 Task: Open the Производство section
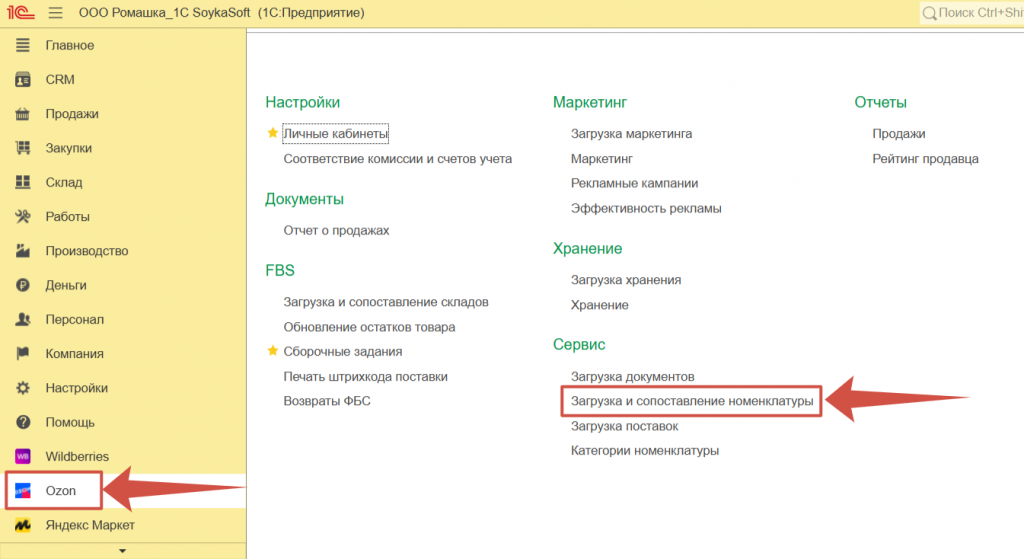86,251
